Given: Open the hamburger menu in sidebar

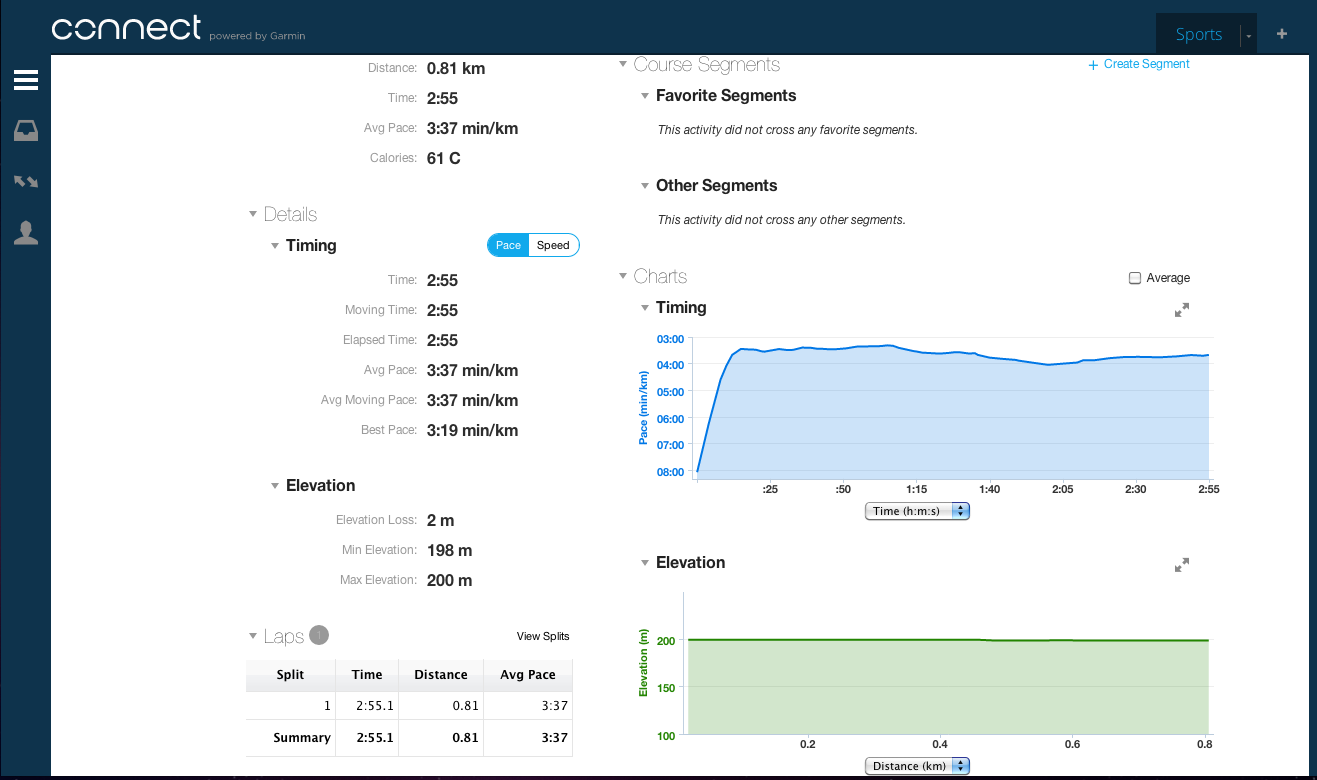Looking at the screenshot, I should pyautogui.click(x=26, y=81).
